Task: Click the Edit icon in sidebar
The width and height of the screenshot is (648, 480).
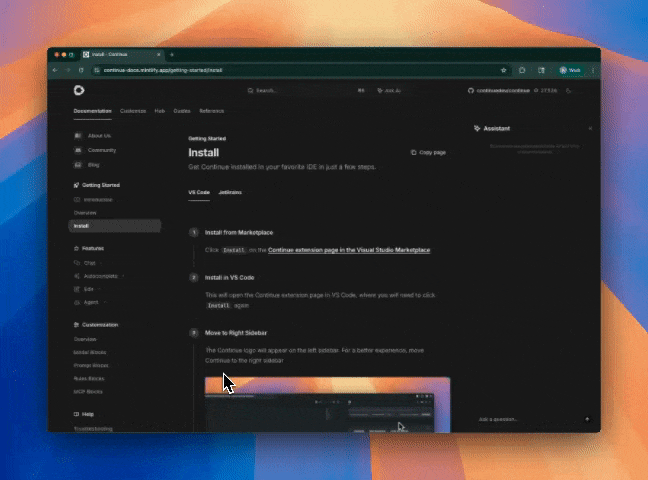Action: pyautogui.click(x=76, y=289)
